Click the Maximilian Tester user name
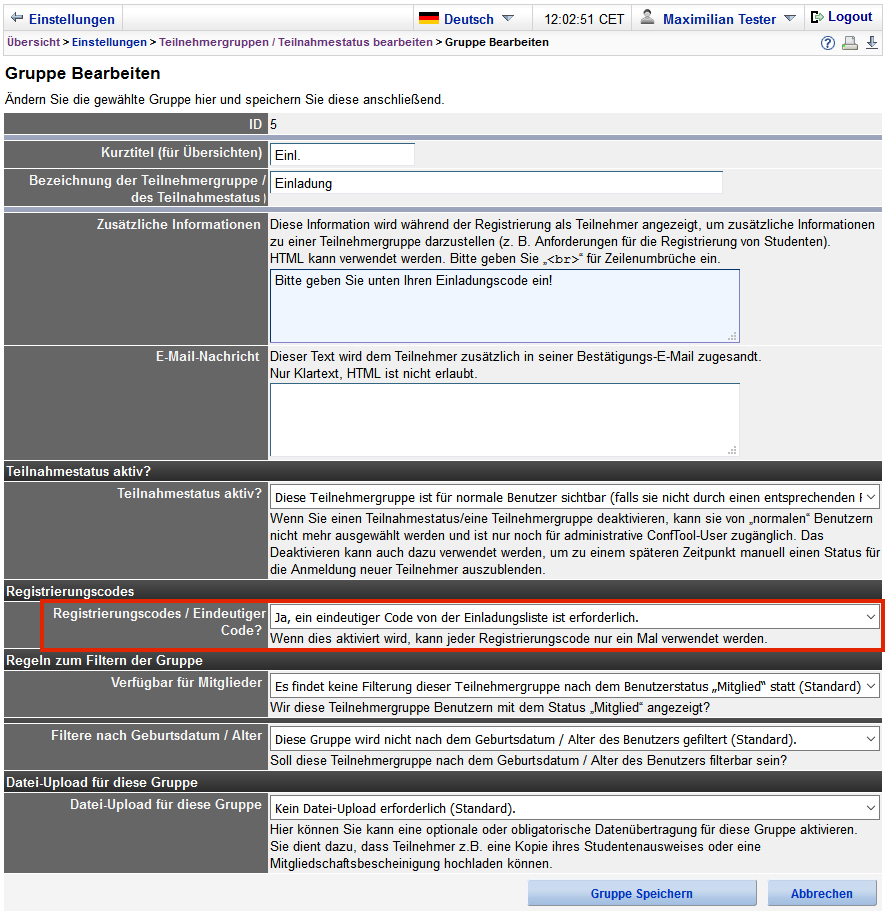Viewport: 886px width, 912px height. (719, 19)
